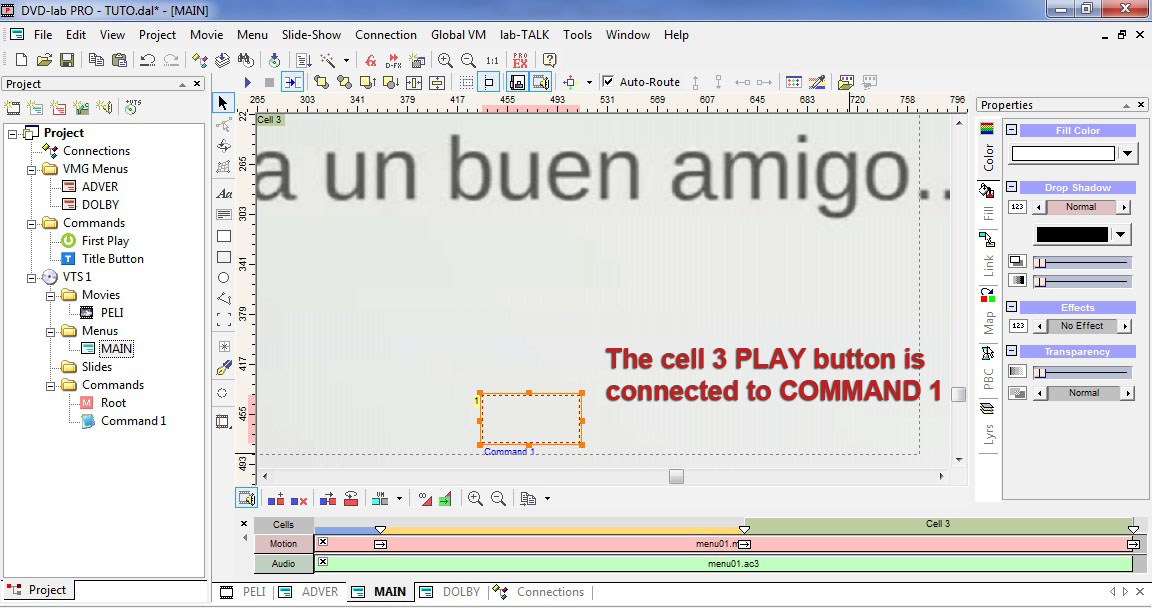
Task: Click add VTS disc icon in Project panel
Action: click(x=132, y=107)
